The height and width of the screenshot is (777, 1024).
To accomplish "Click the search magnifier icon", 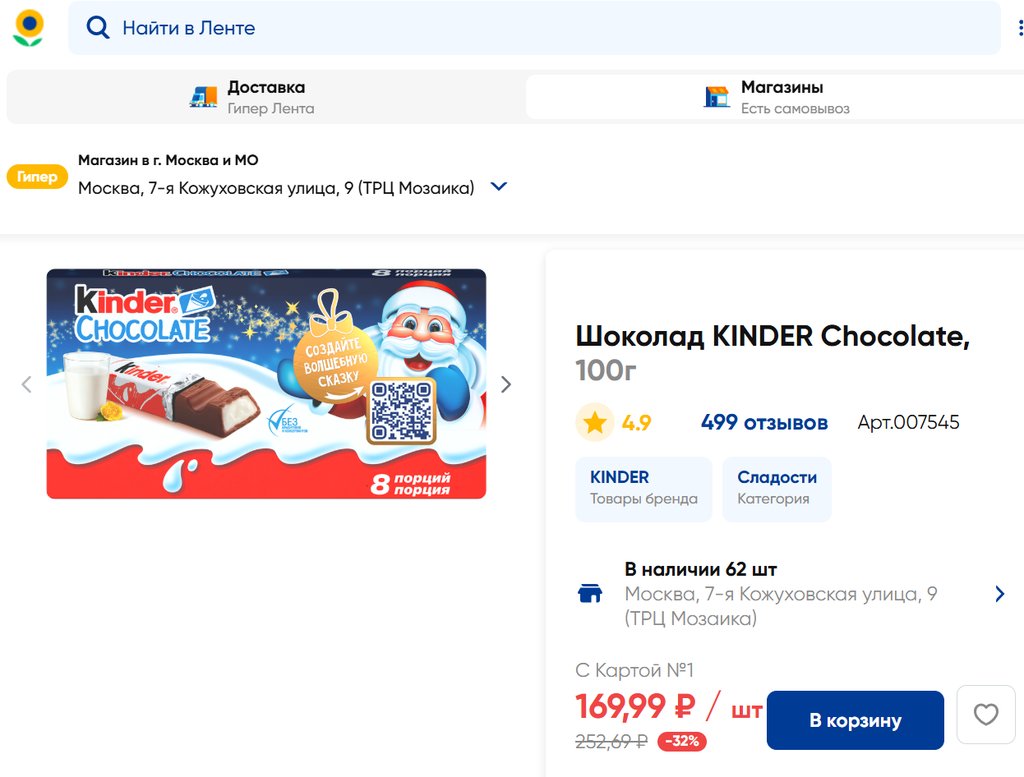I will click(x=97, y=28).
